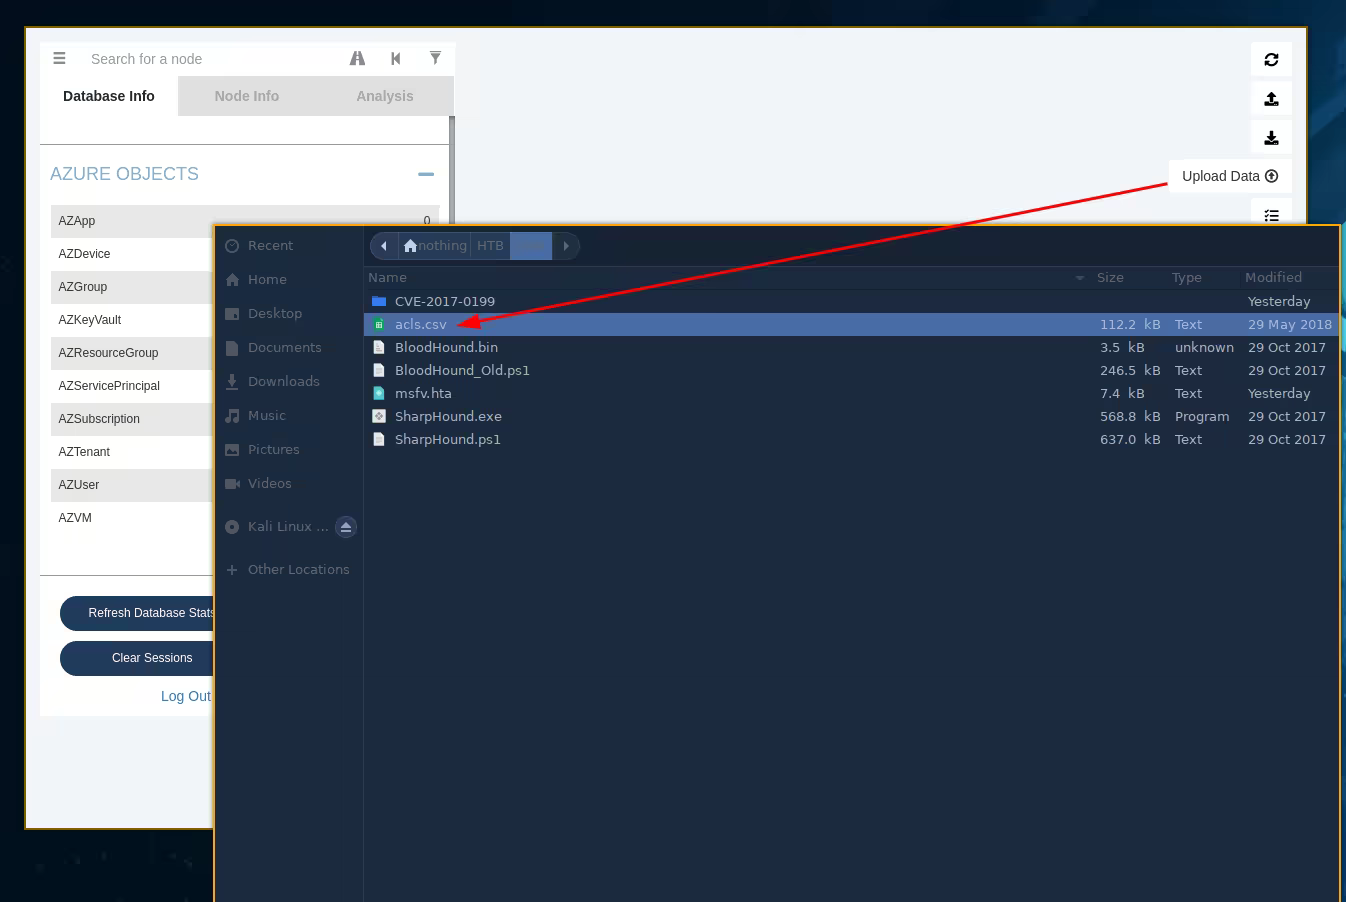Open pathfinding via the road icon
Viewport: 1346px width, 902px height.
point(357,59)
